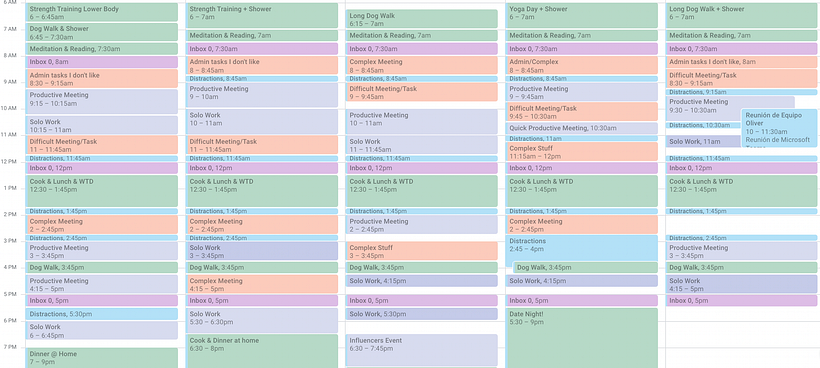820x368 pixels.
Task: Select Solo Work 4:15 – 5pm event
Action: point(741,284)
